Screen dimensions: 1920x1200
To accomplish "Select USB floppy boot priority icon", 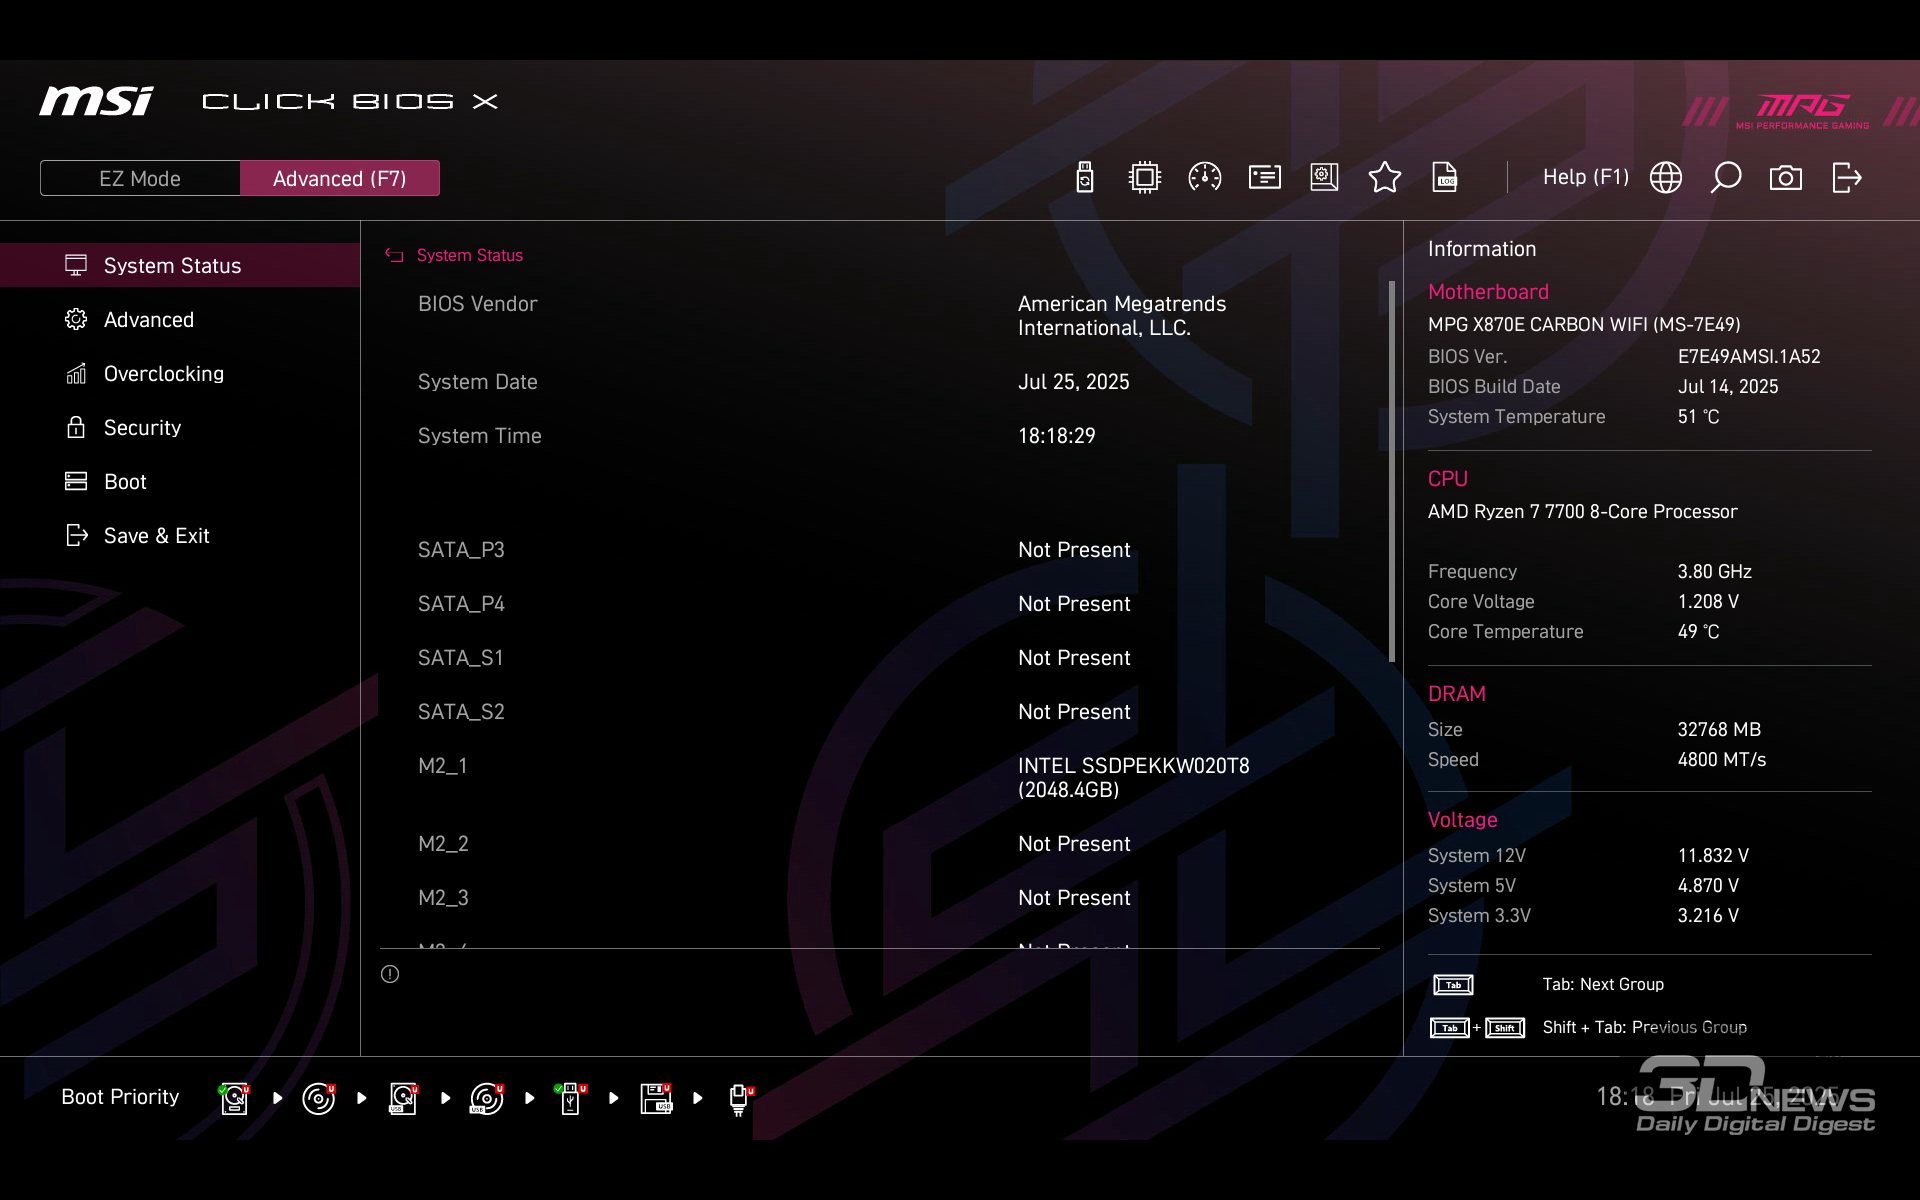I will click(x=656, y=1098).
